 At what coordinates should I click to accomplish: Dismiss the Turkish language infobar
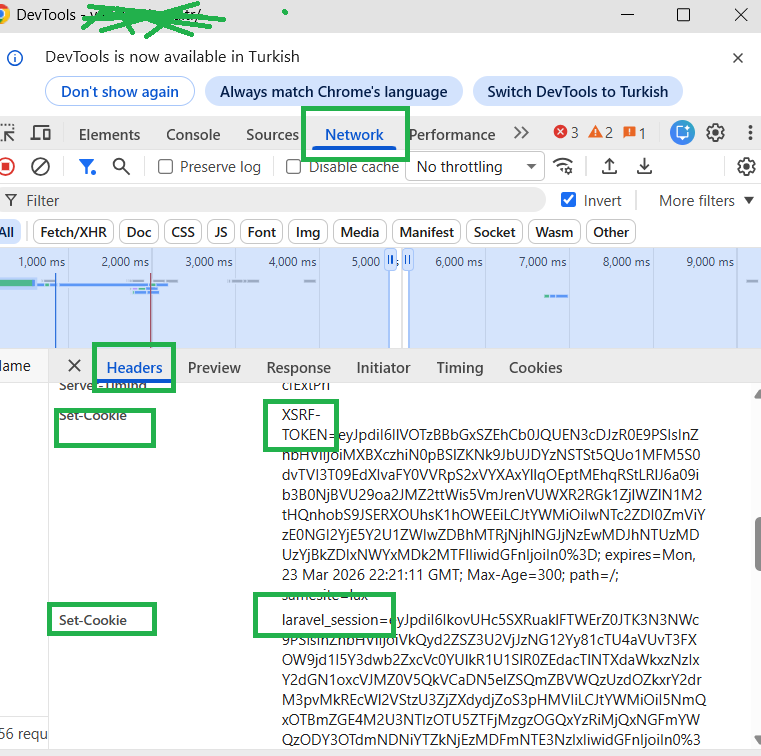tap(738, 58)
